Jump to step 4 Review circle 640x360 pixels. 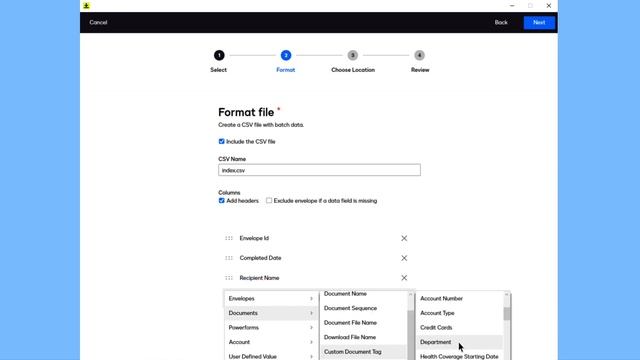[x=419, y=55]
